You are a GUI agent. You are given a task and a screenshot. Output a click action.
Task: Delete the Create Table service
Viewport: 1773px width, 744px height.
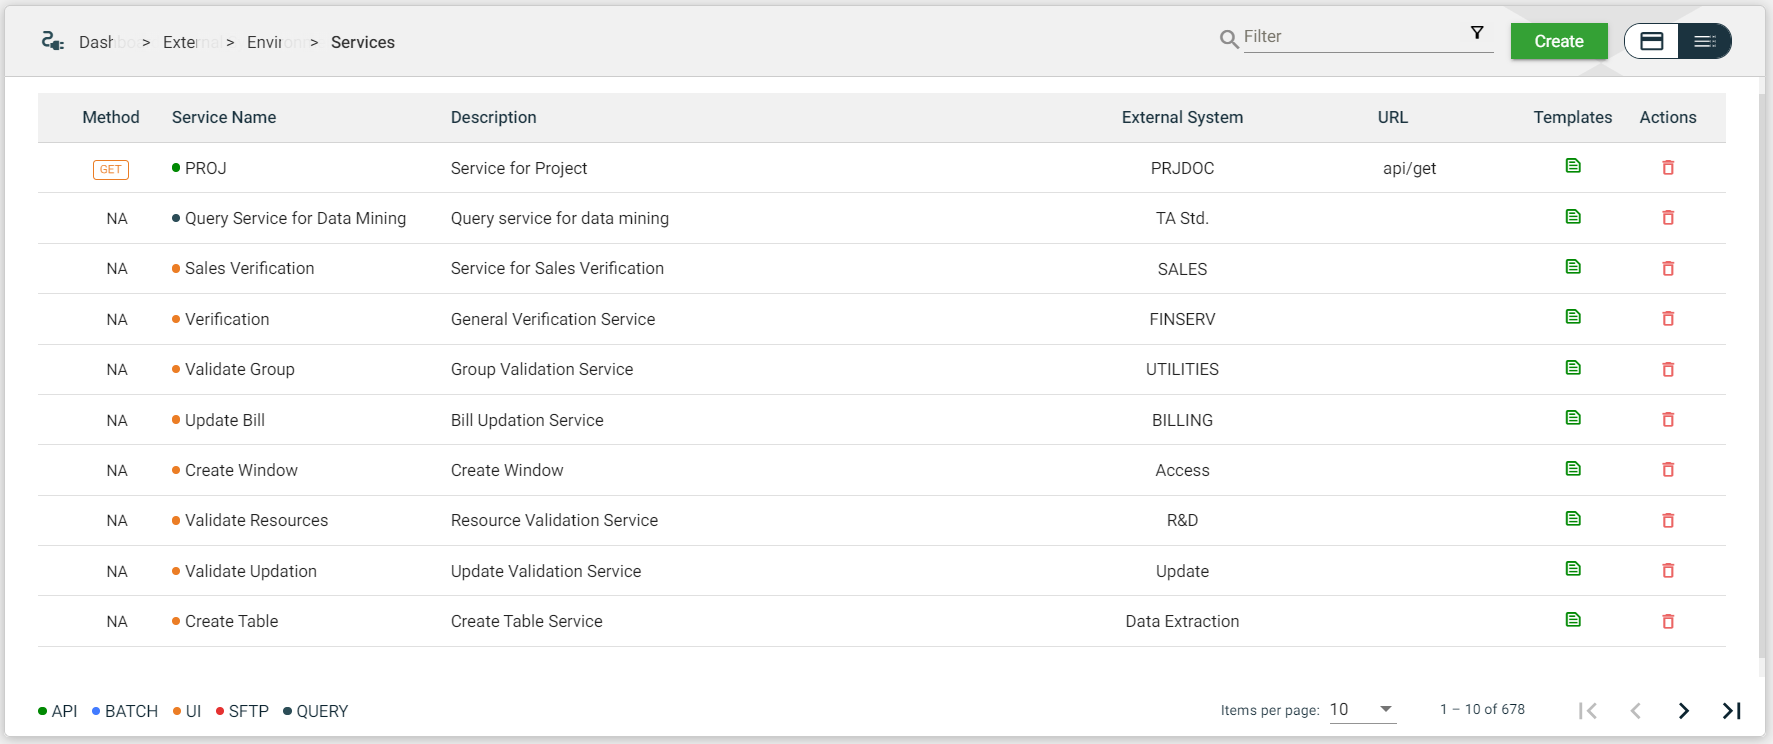click(1667, 621)
